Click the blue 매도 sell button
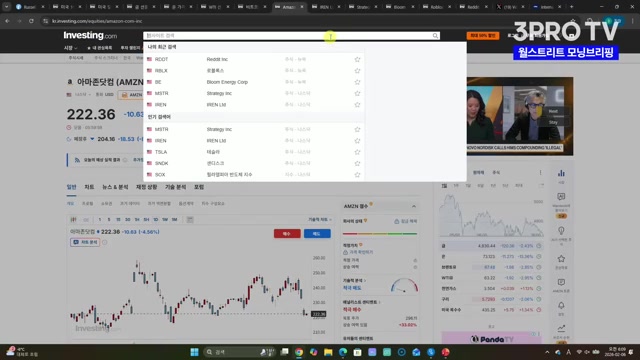Screen dimensions: 640x360 click(x=317, y=233)
